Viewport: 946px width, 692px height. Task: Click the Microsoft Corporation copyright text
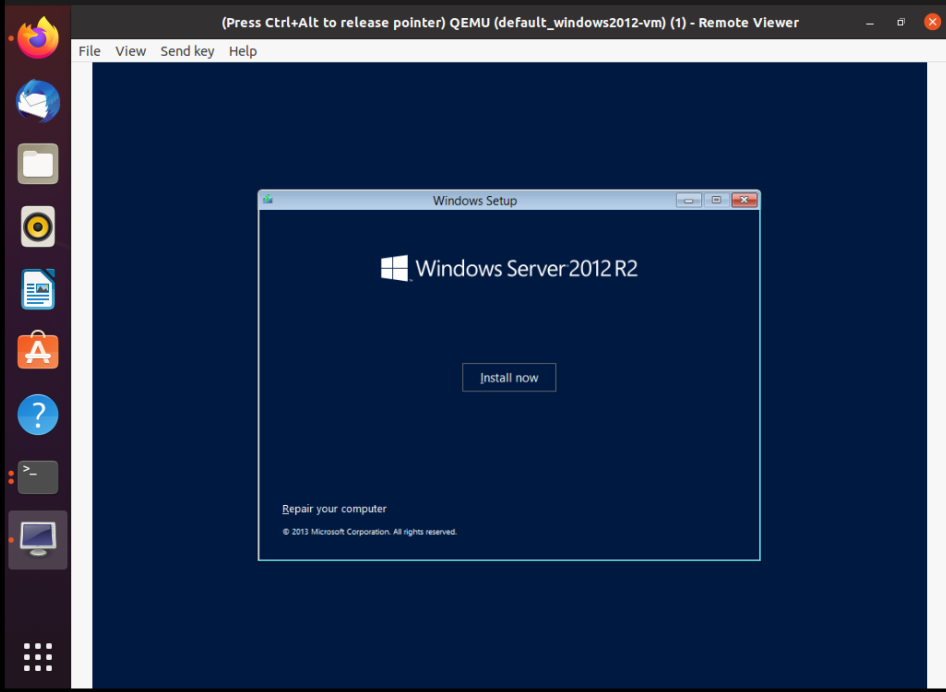pos(369,532)
